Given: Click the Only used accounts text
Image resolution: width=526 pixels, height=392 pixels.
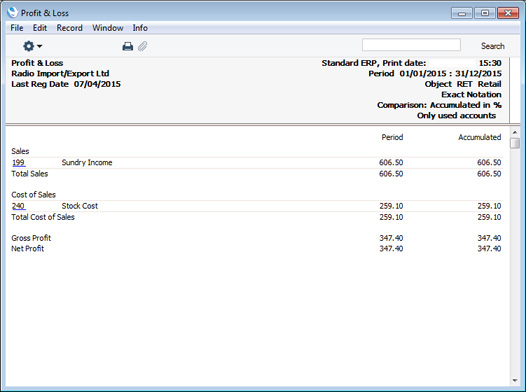Looking at the screenshot, I should click(457, 116).
